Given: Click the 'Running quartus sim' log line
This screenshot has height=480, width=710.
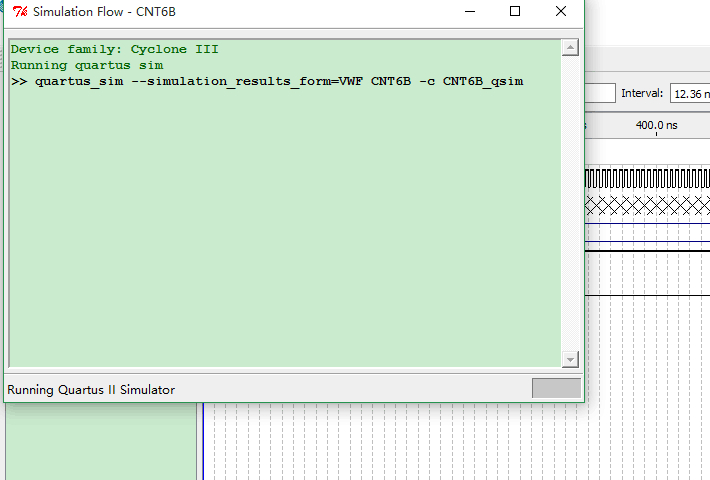Looking at the screenshot, I should click(x=87, y=65).
